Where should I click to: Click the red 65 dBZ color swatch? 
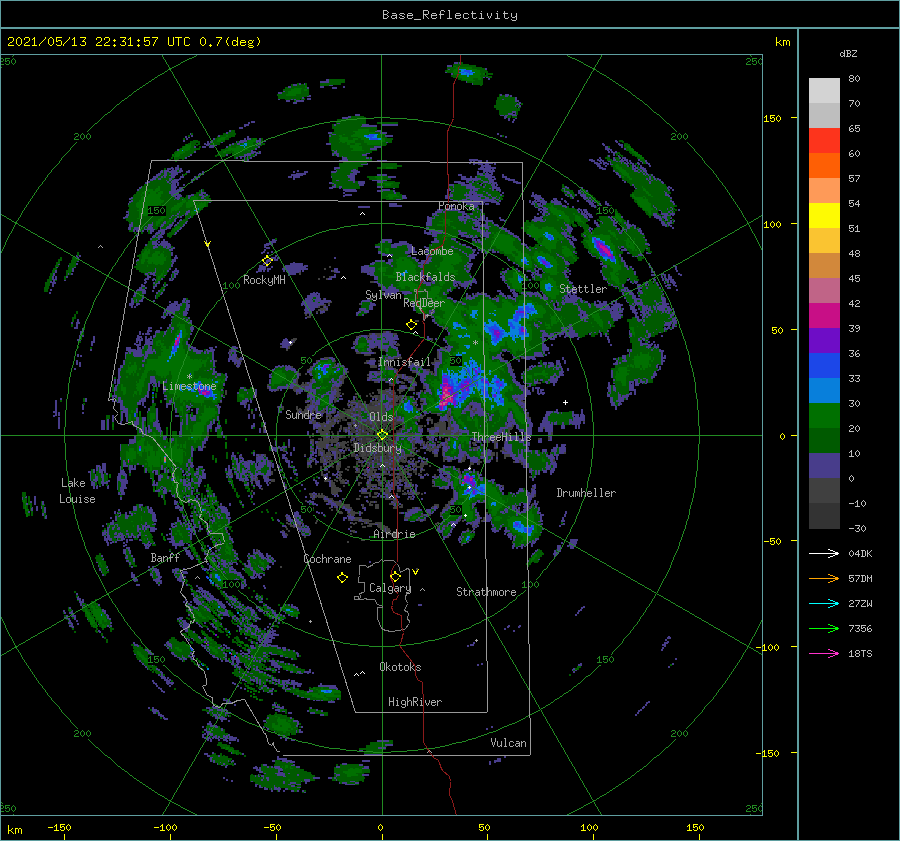pyautogui.click(x=824, y=140)
